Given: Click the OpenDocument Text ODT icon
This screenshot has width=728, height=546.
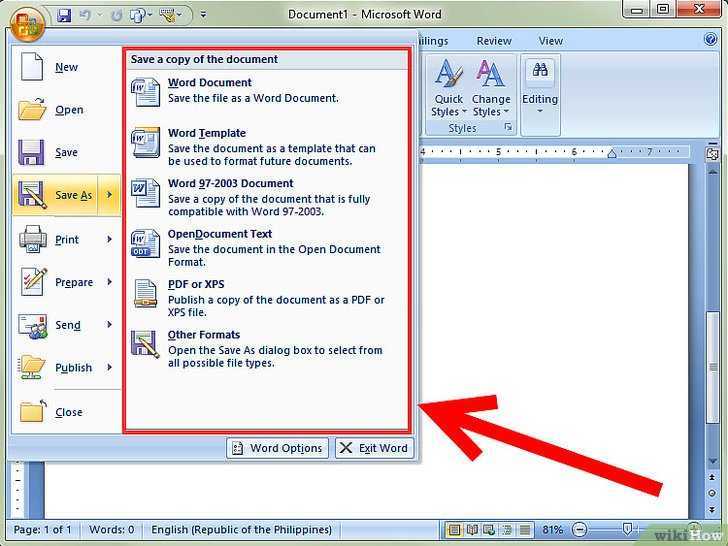Looking at the screenshot, I should (x=145, y=243).
